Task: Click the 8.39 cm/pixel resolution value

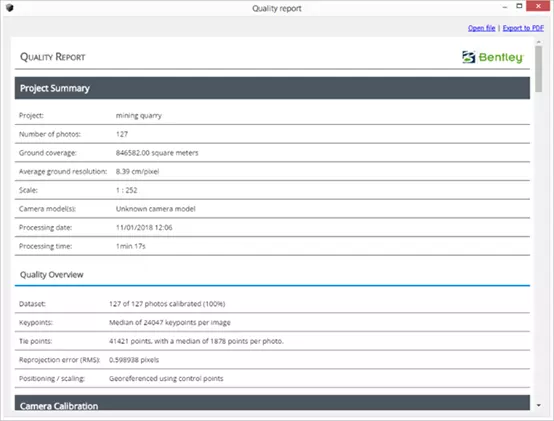Action: pyautogui.click(x=137, y=171)
